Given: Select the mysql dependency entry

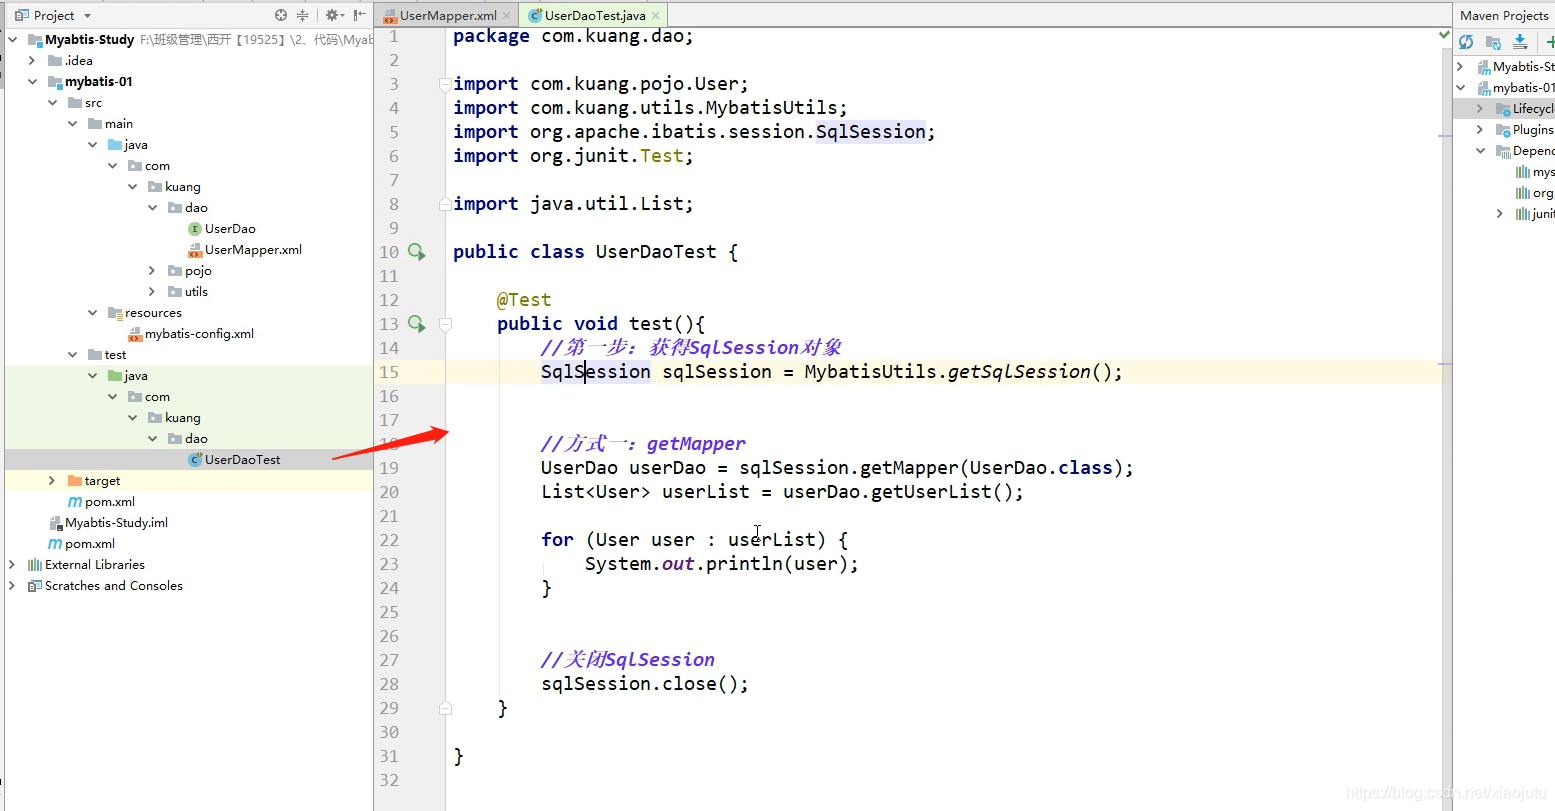Looking at the screenshot, I should coord(1535,172).
